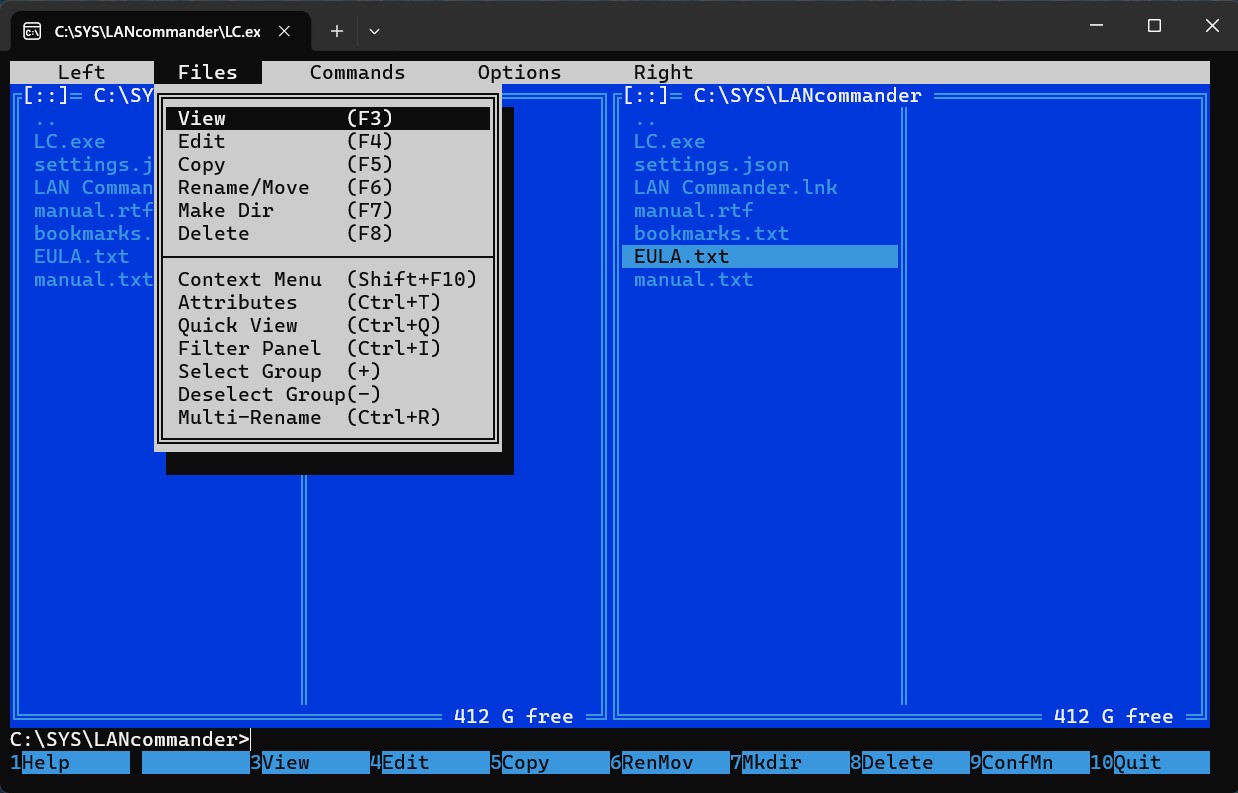Viewport: 1238px width, 793px height.
Task: Select manual.txt in right panel
Action: pyautogui.click(x=693, y=279)
